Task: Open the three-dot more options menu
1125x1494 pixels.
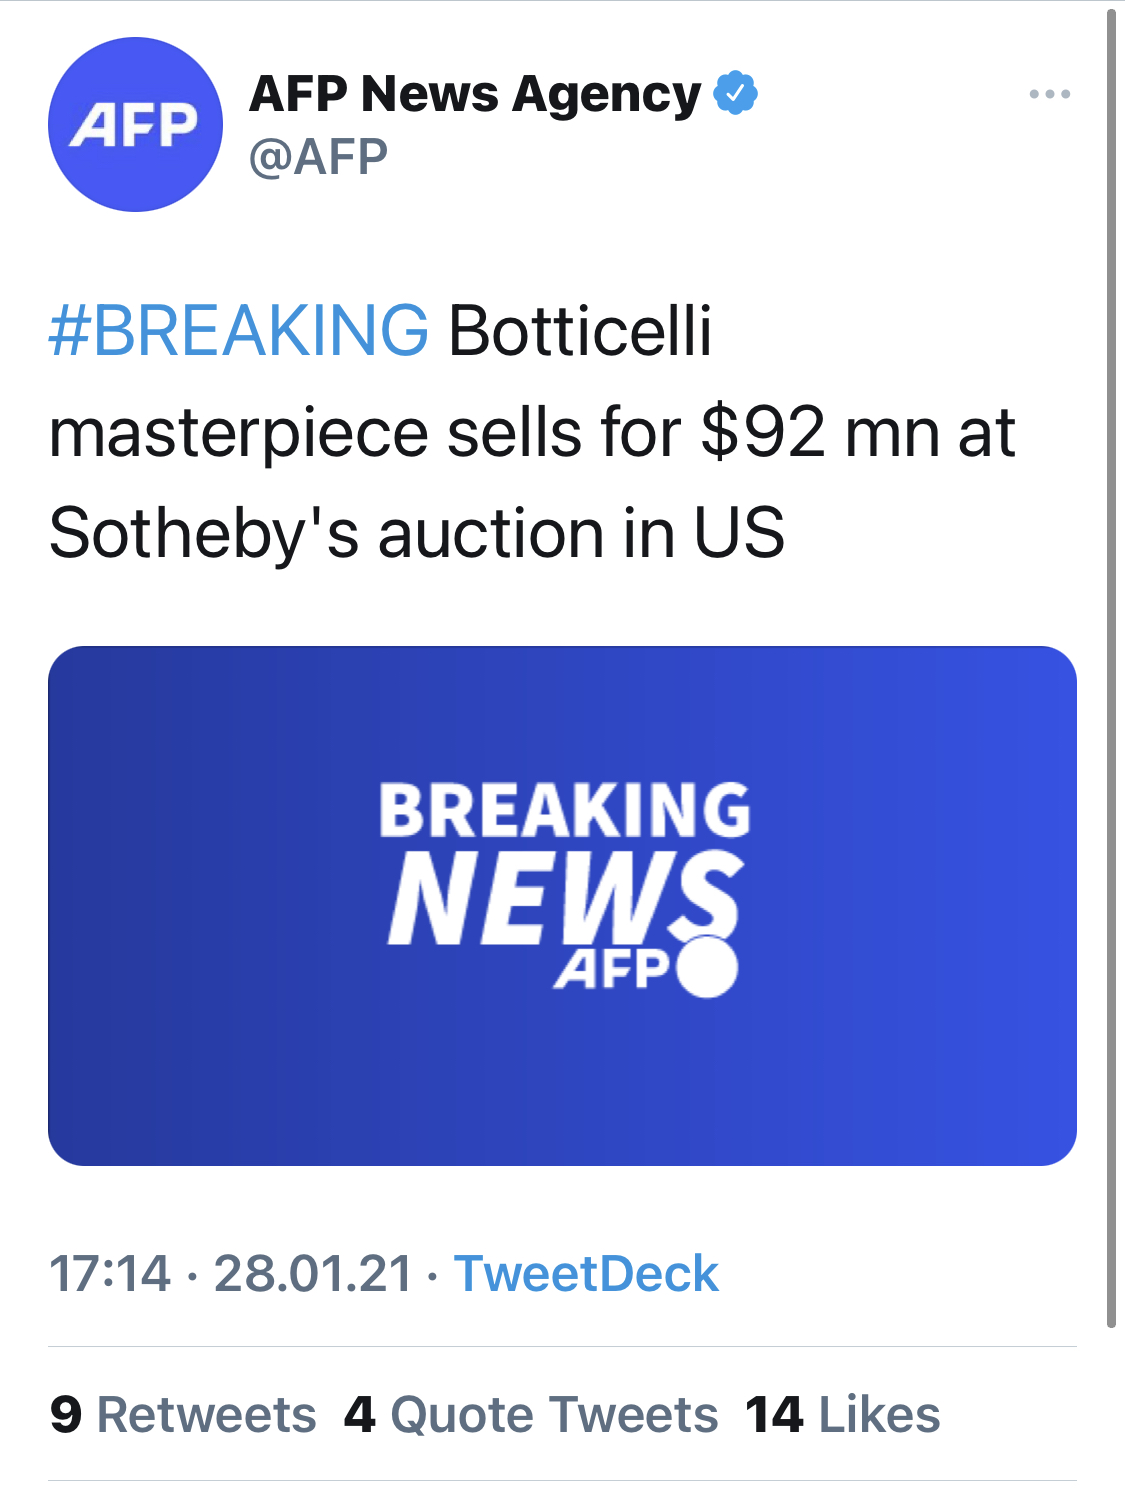Action: (1050, 94)
